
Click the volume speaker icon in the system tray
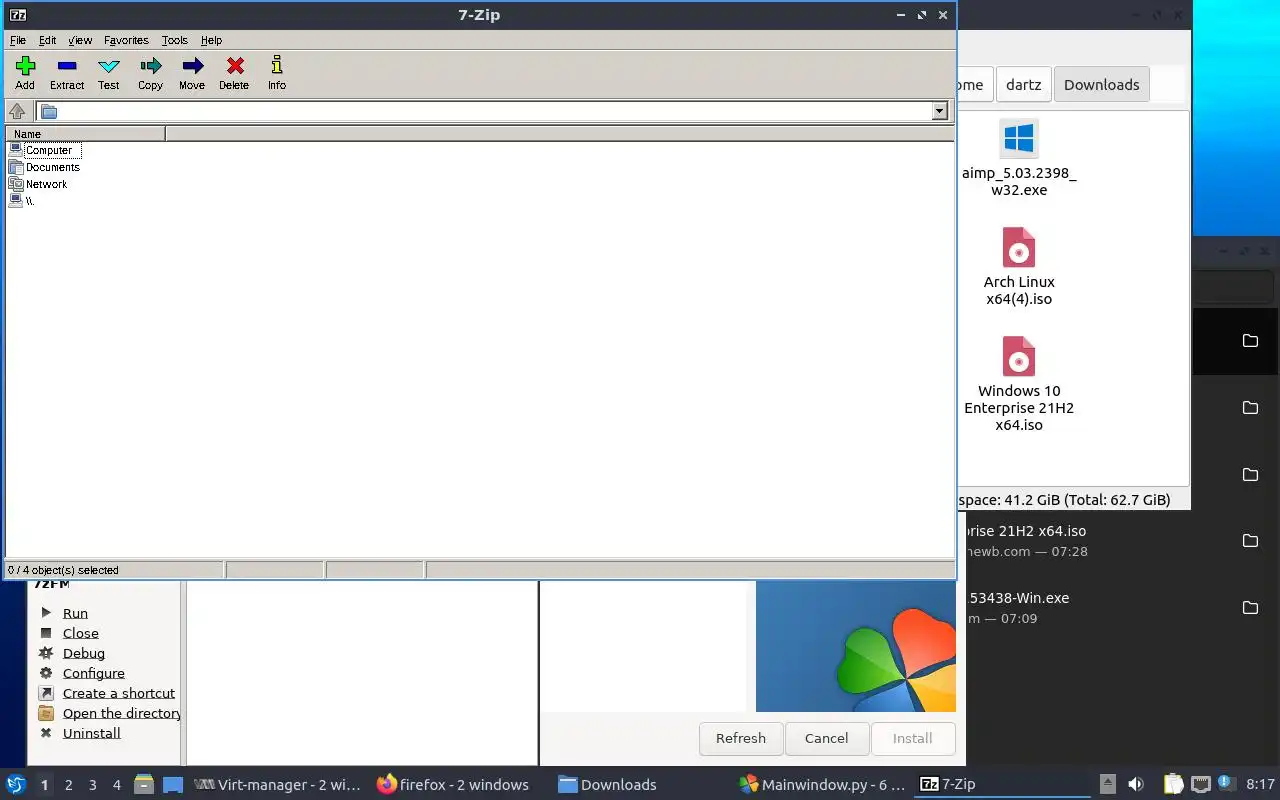[x=1136, y=785]
